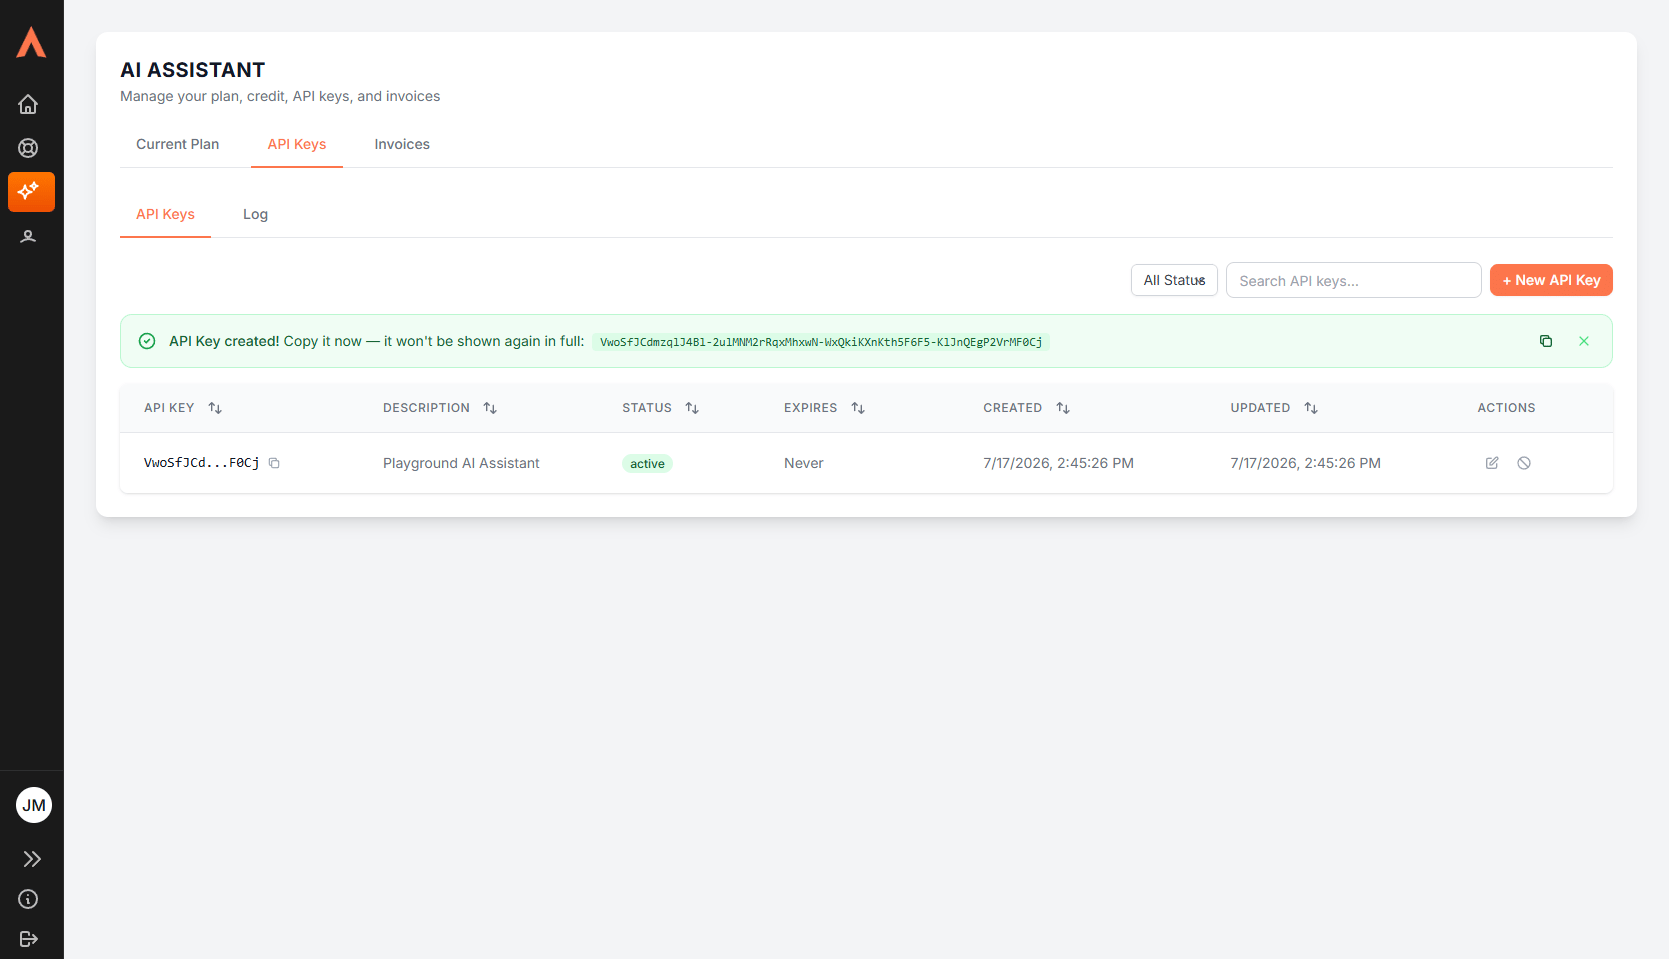Revoke the Playground AI Assistant key

click(x=1524, y=463)
